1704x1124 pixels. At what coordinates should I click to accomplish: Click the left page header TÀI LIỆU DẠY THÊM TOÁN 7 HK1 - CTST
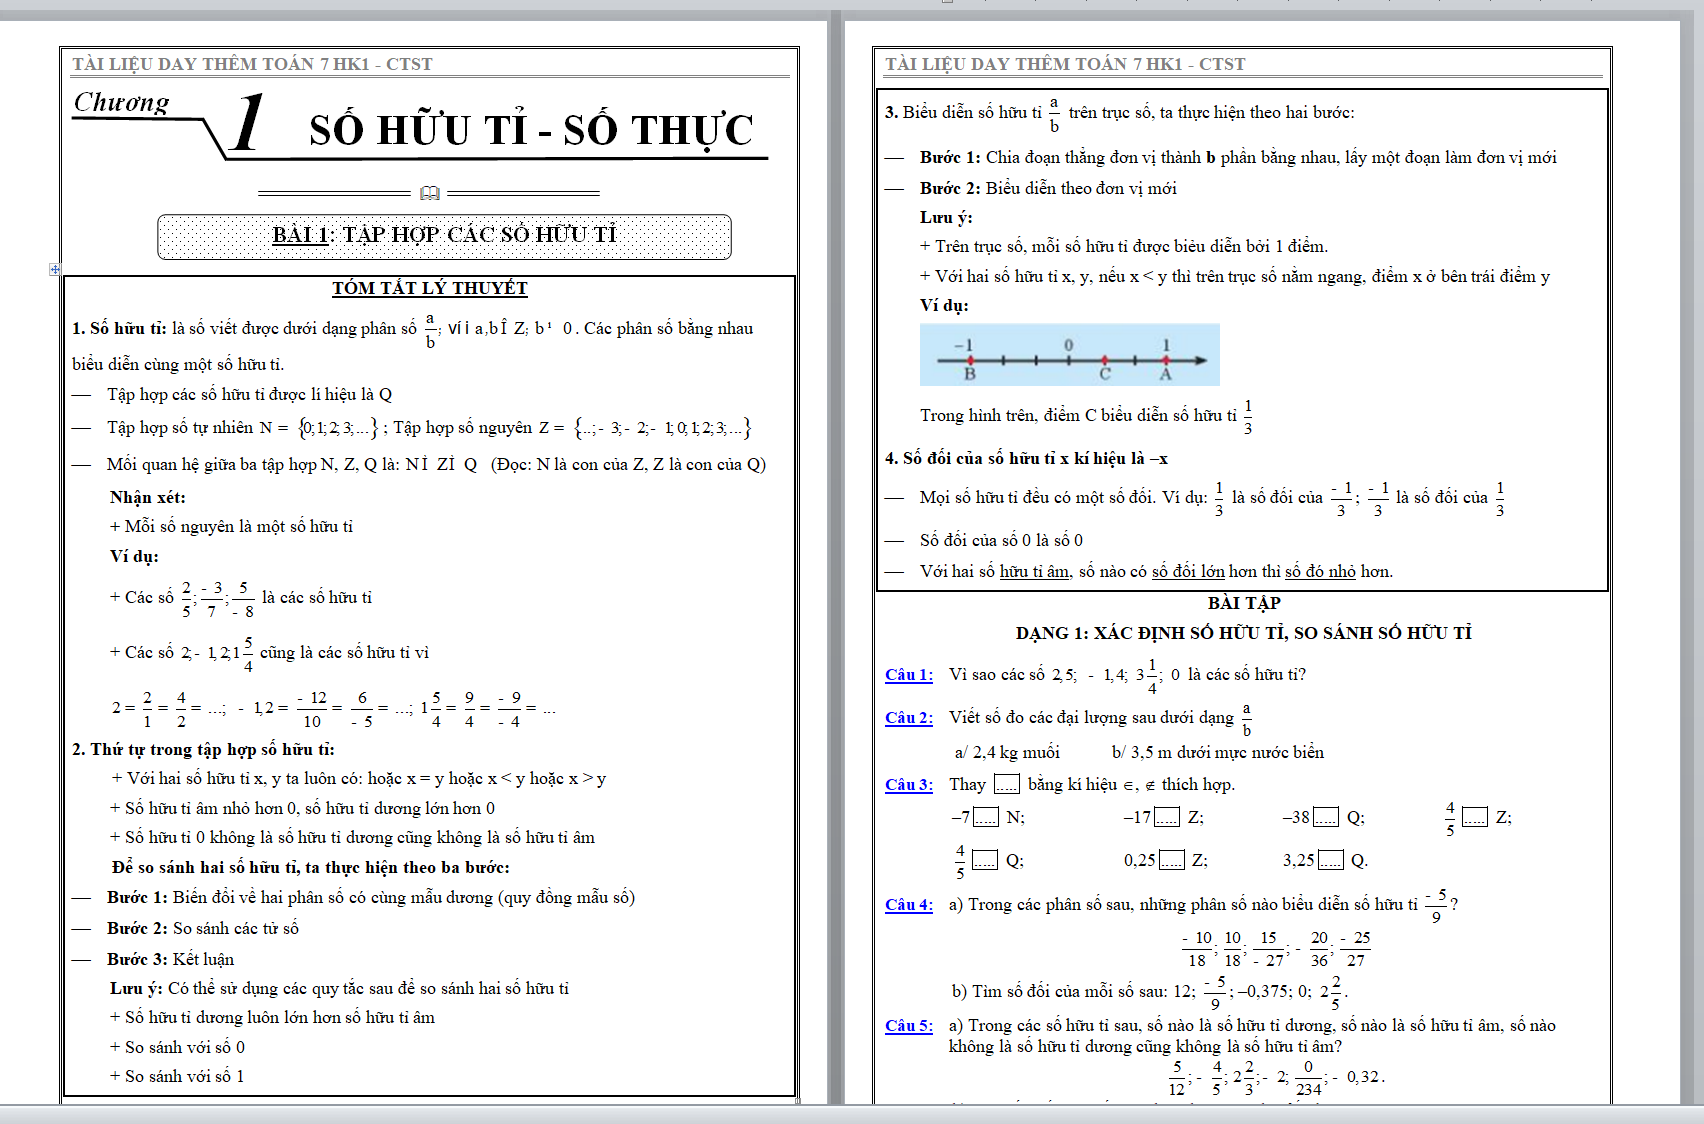252,64
